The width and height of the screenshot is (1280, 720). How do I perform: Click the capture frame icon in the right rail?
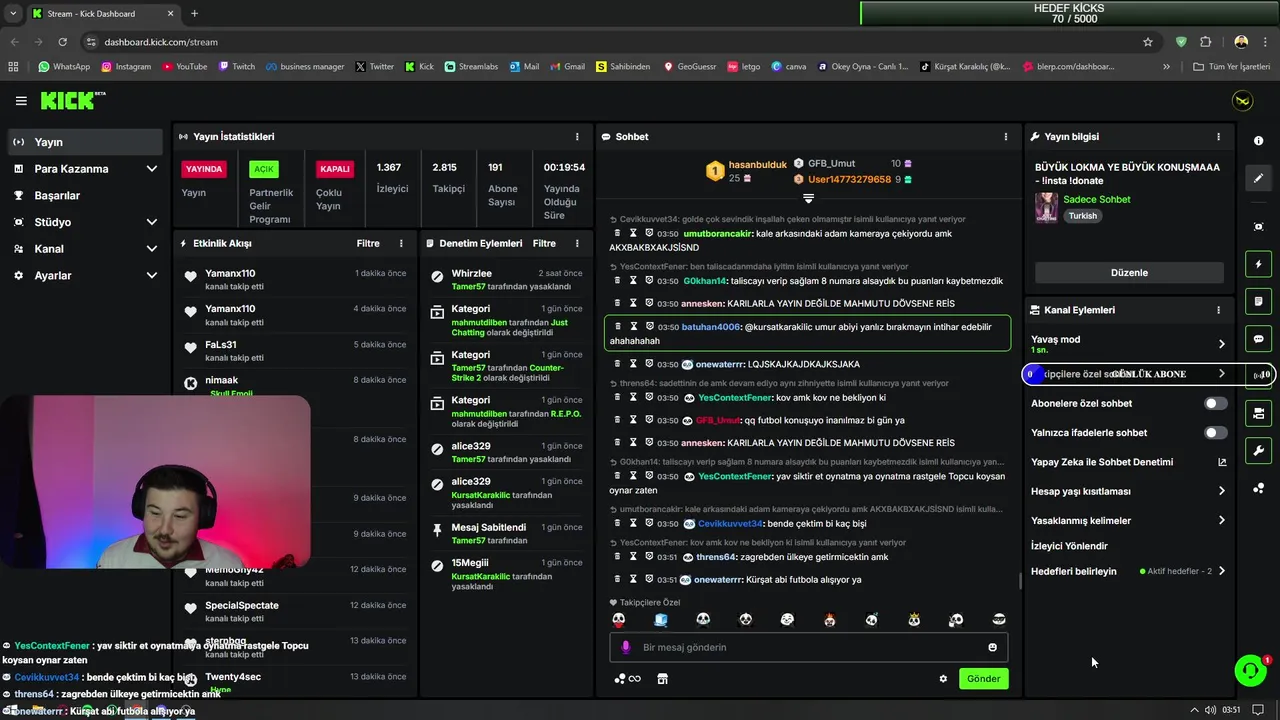pos(1258,227)
